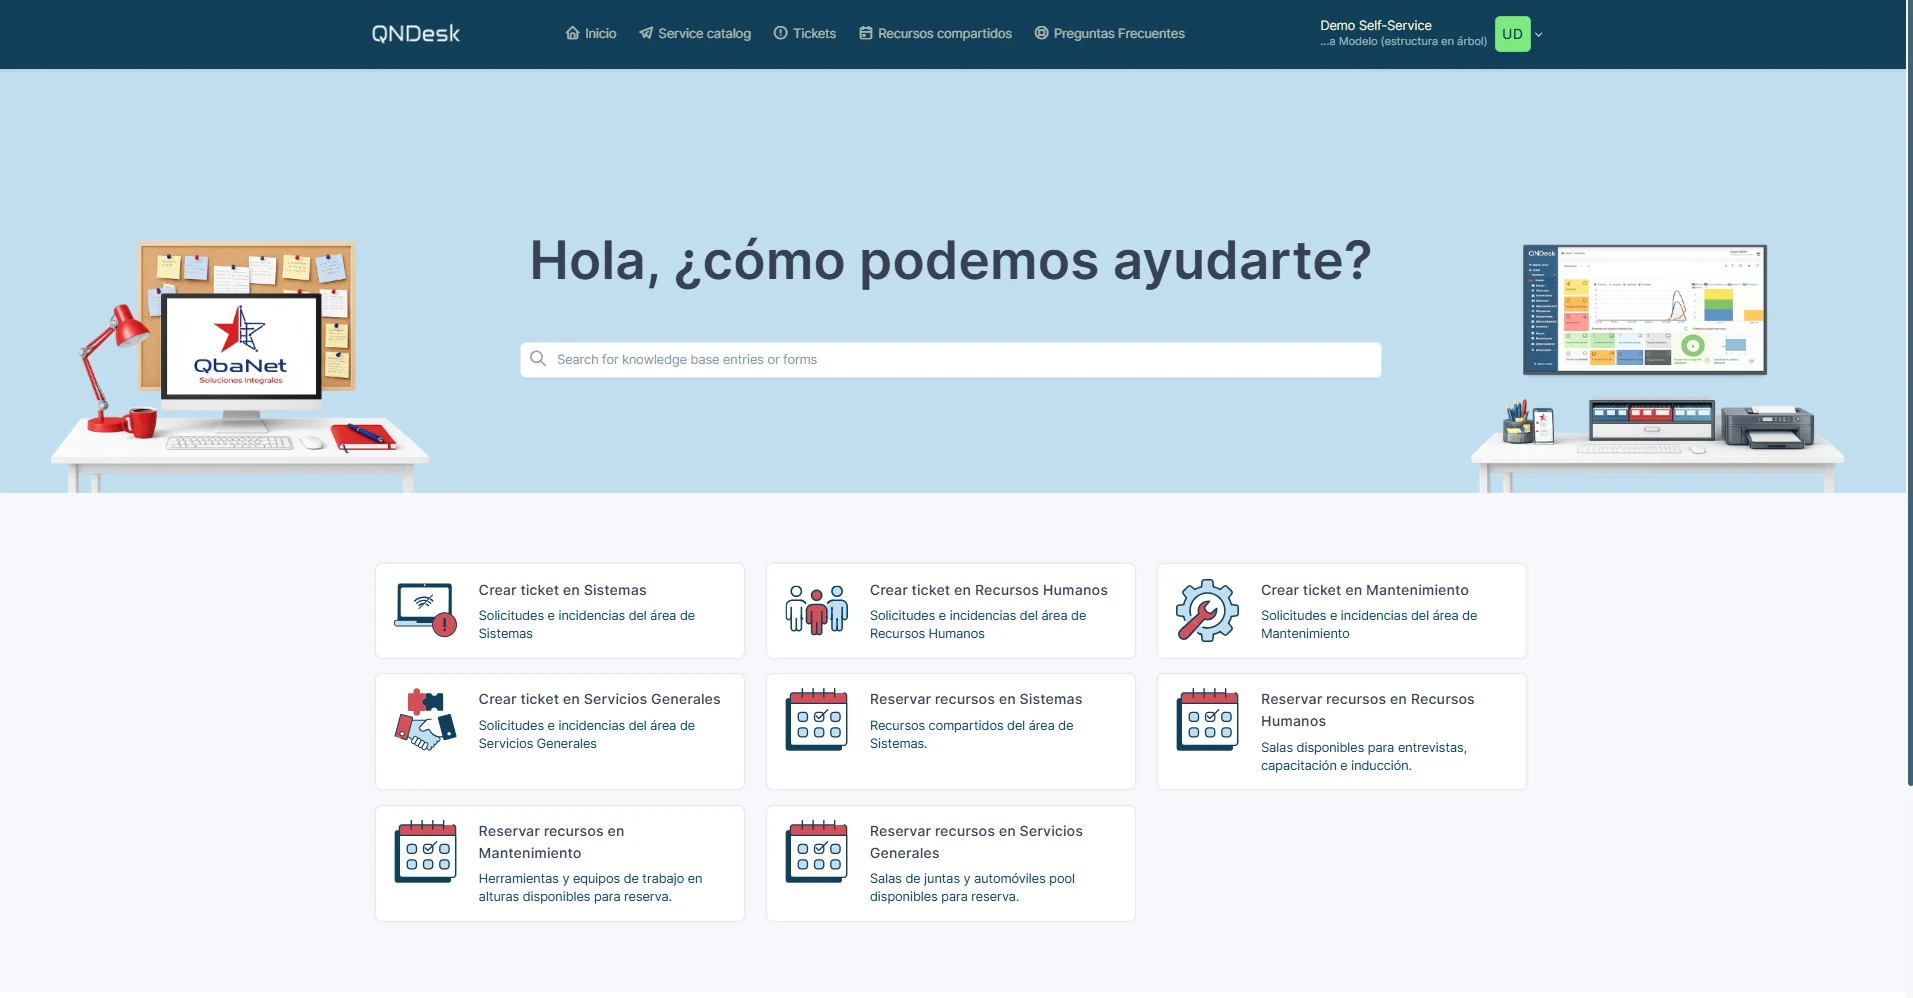Click the UD user avatar
Screen dimensions: 1913x998
pyautogui.click(x=1512, y=34)
